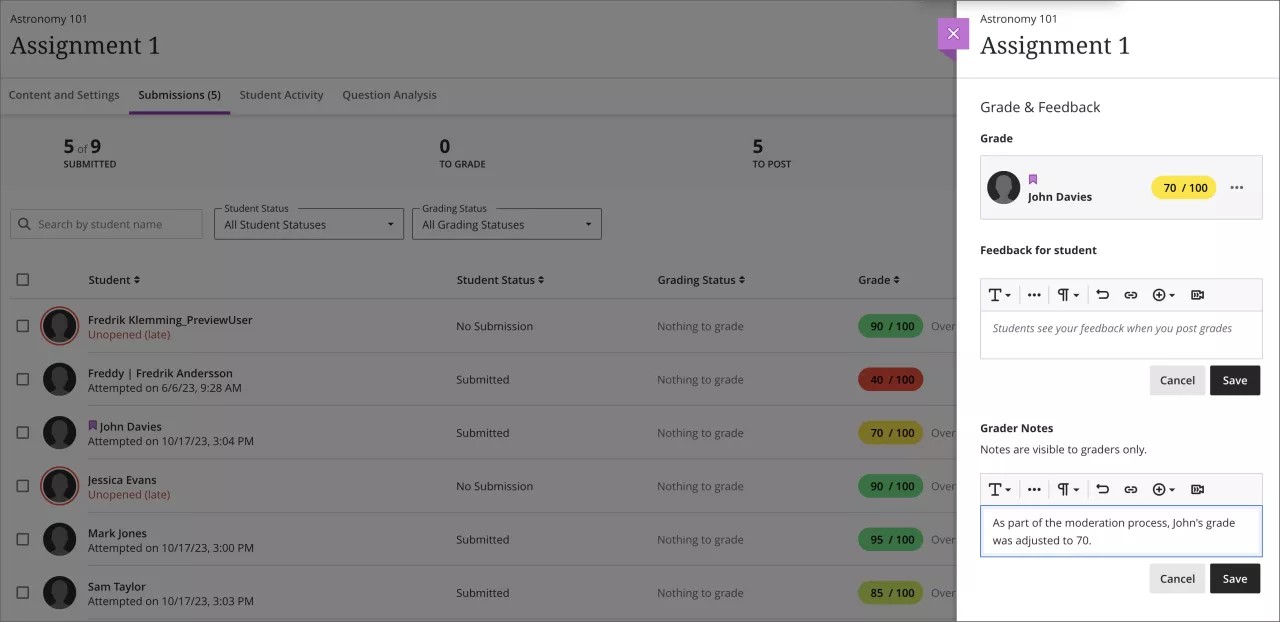Click the search by student name field
Image resolution: width=1280 pixels, height=622 pixels.
[106, 223]
